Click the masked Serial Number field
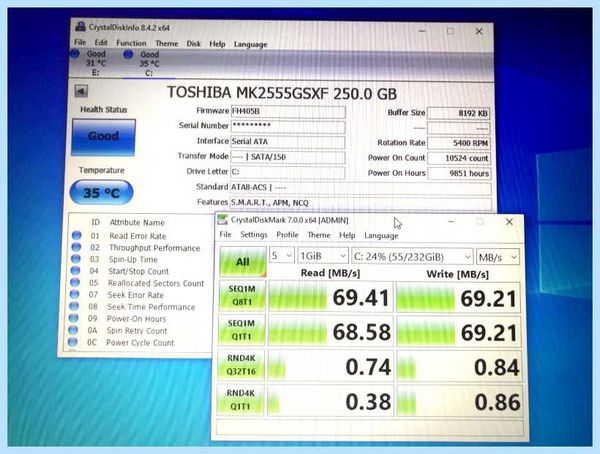The height and width of the screenshot is (454, 600). 288,126
